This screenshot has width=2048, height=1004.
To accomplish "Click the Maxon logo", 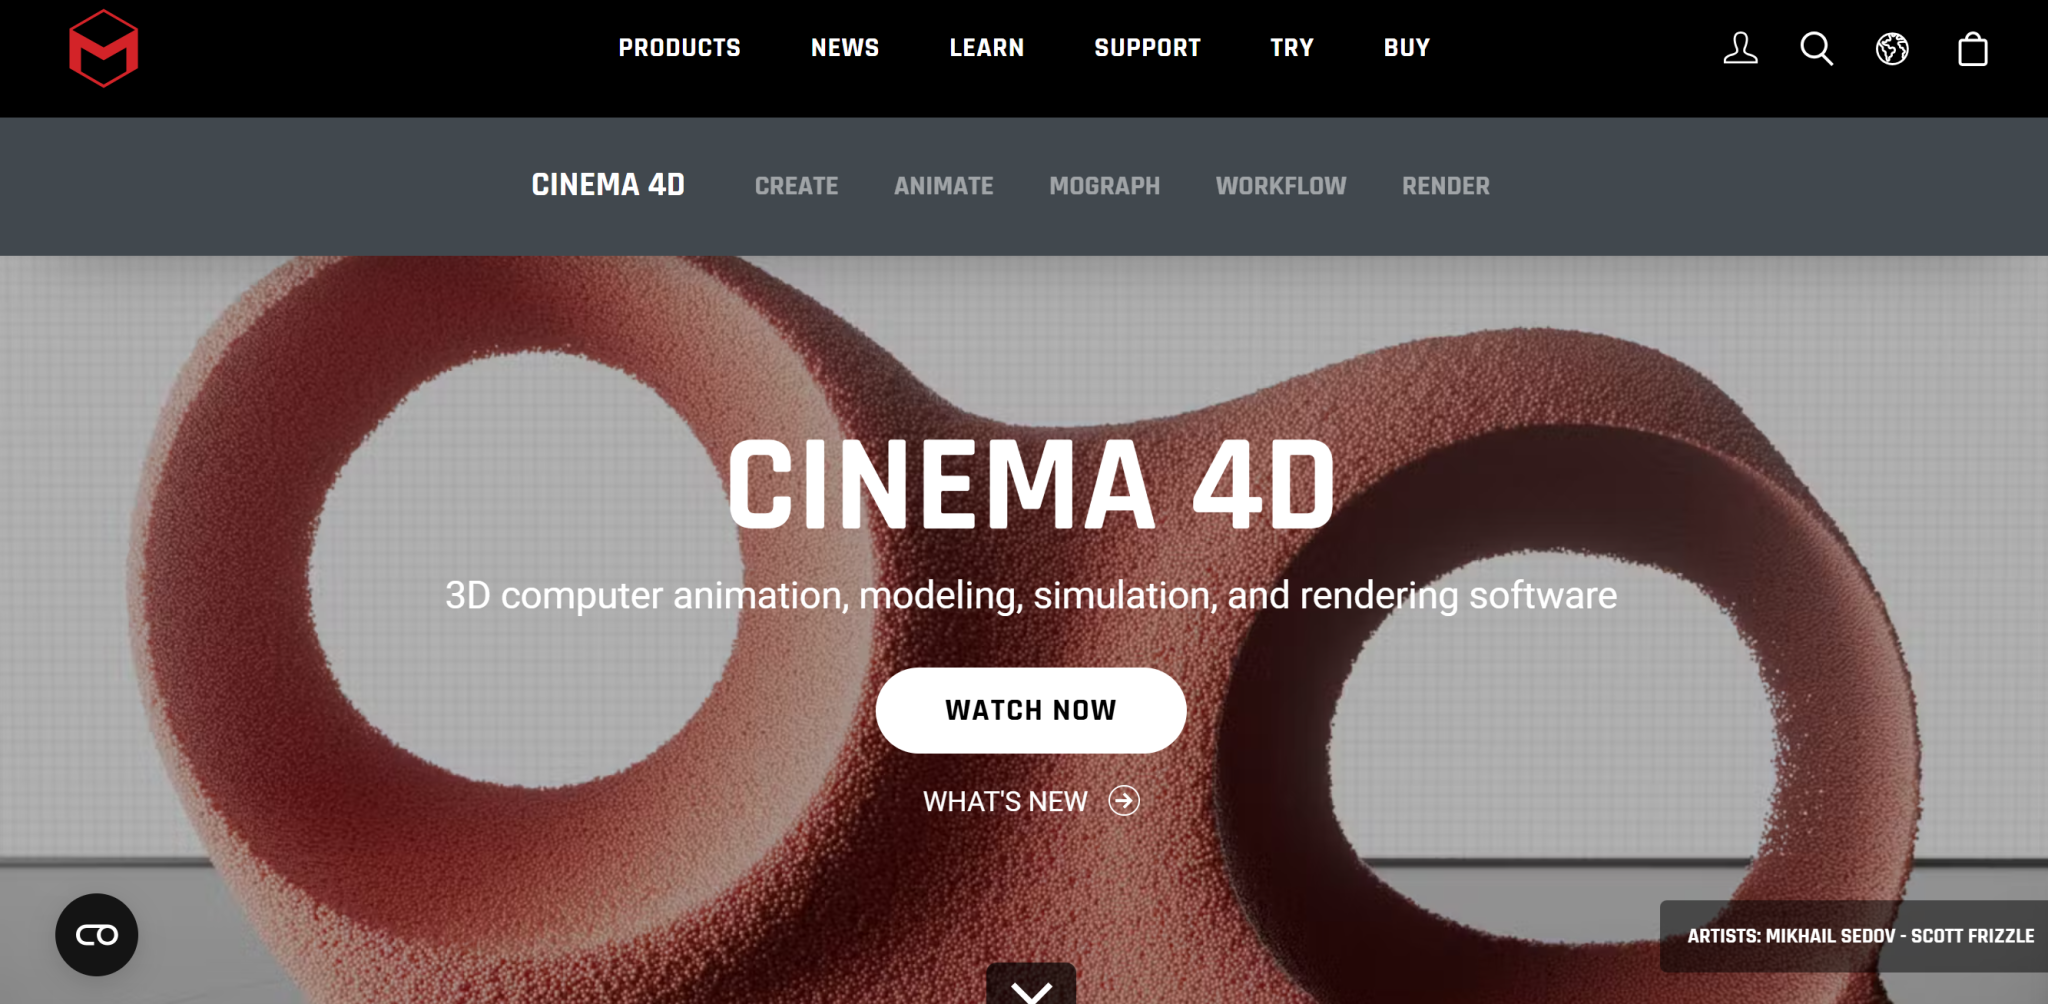I will pyautogui.click(x=103, y=49).
